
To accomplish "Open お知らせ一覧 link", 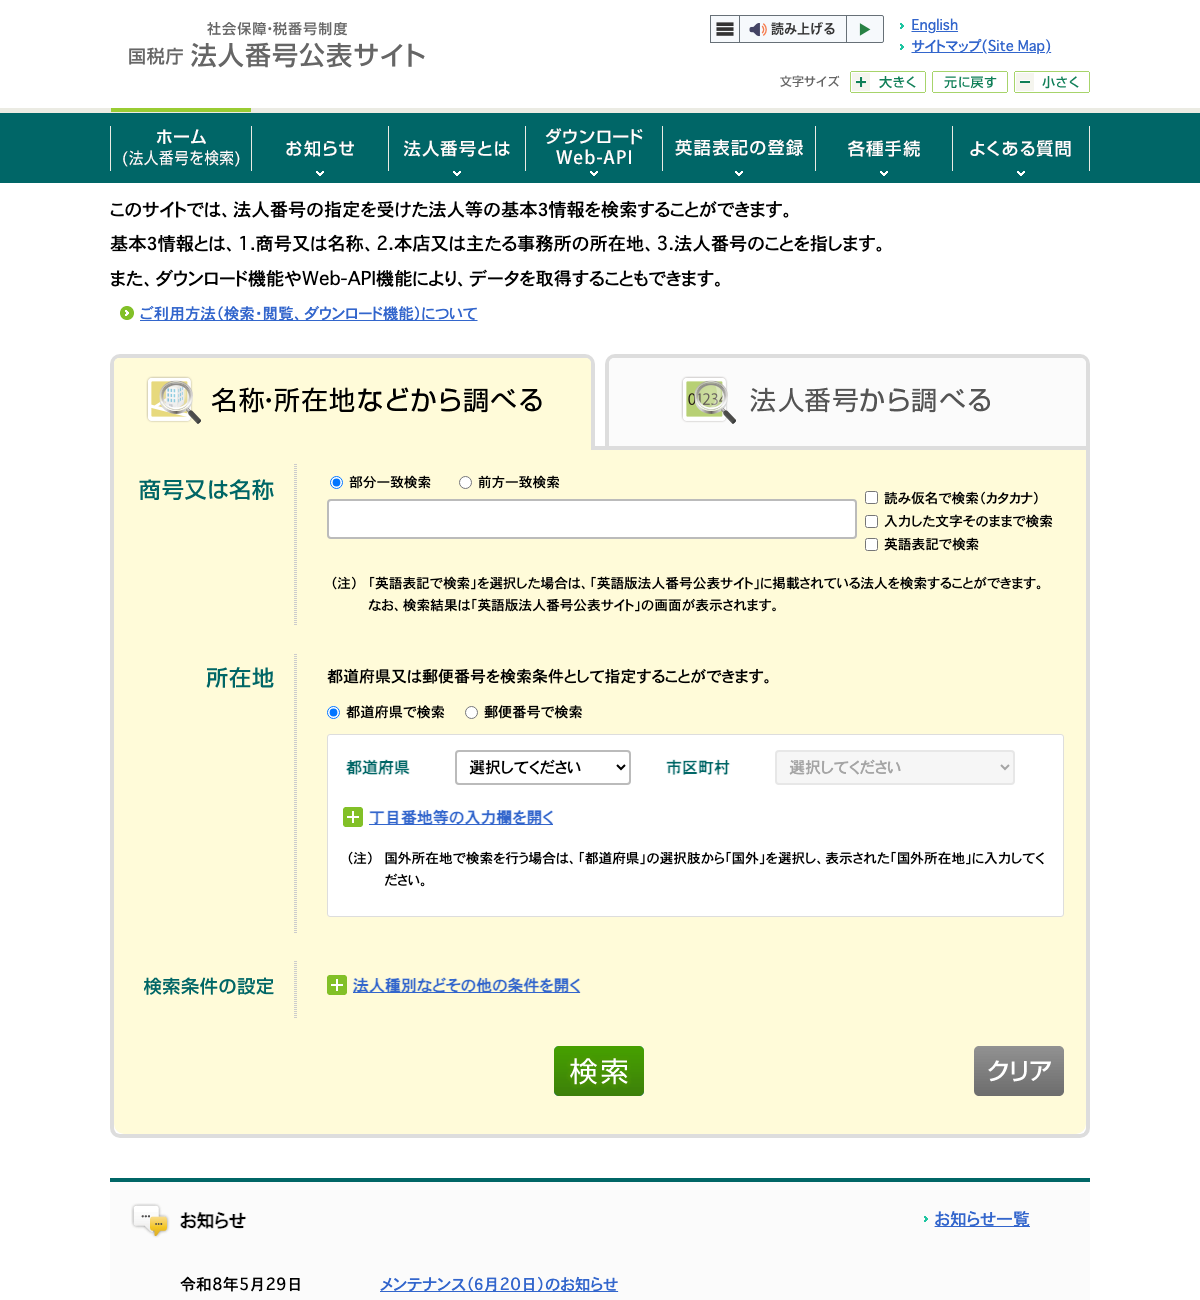I will tap(981, 1219).
